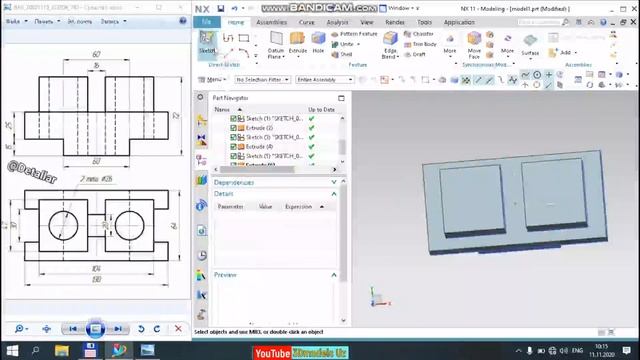The image size is (640, 360).
Task: Collapse the Preview section
Action: click(x=334, y=275)
